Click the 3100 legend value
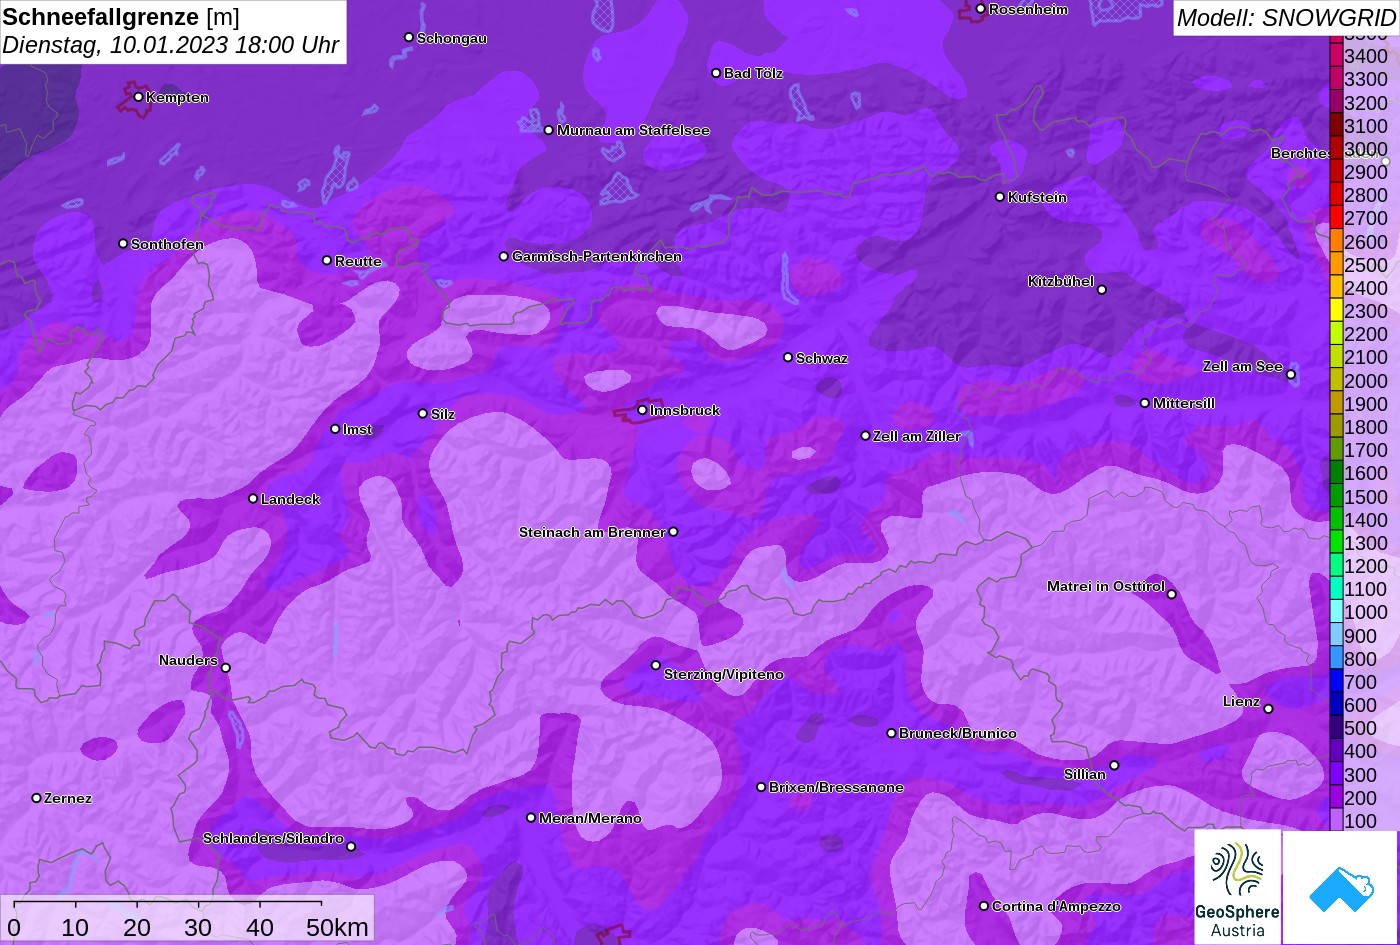 [x=1366, y=126]
